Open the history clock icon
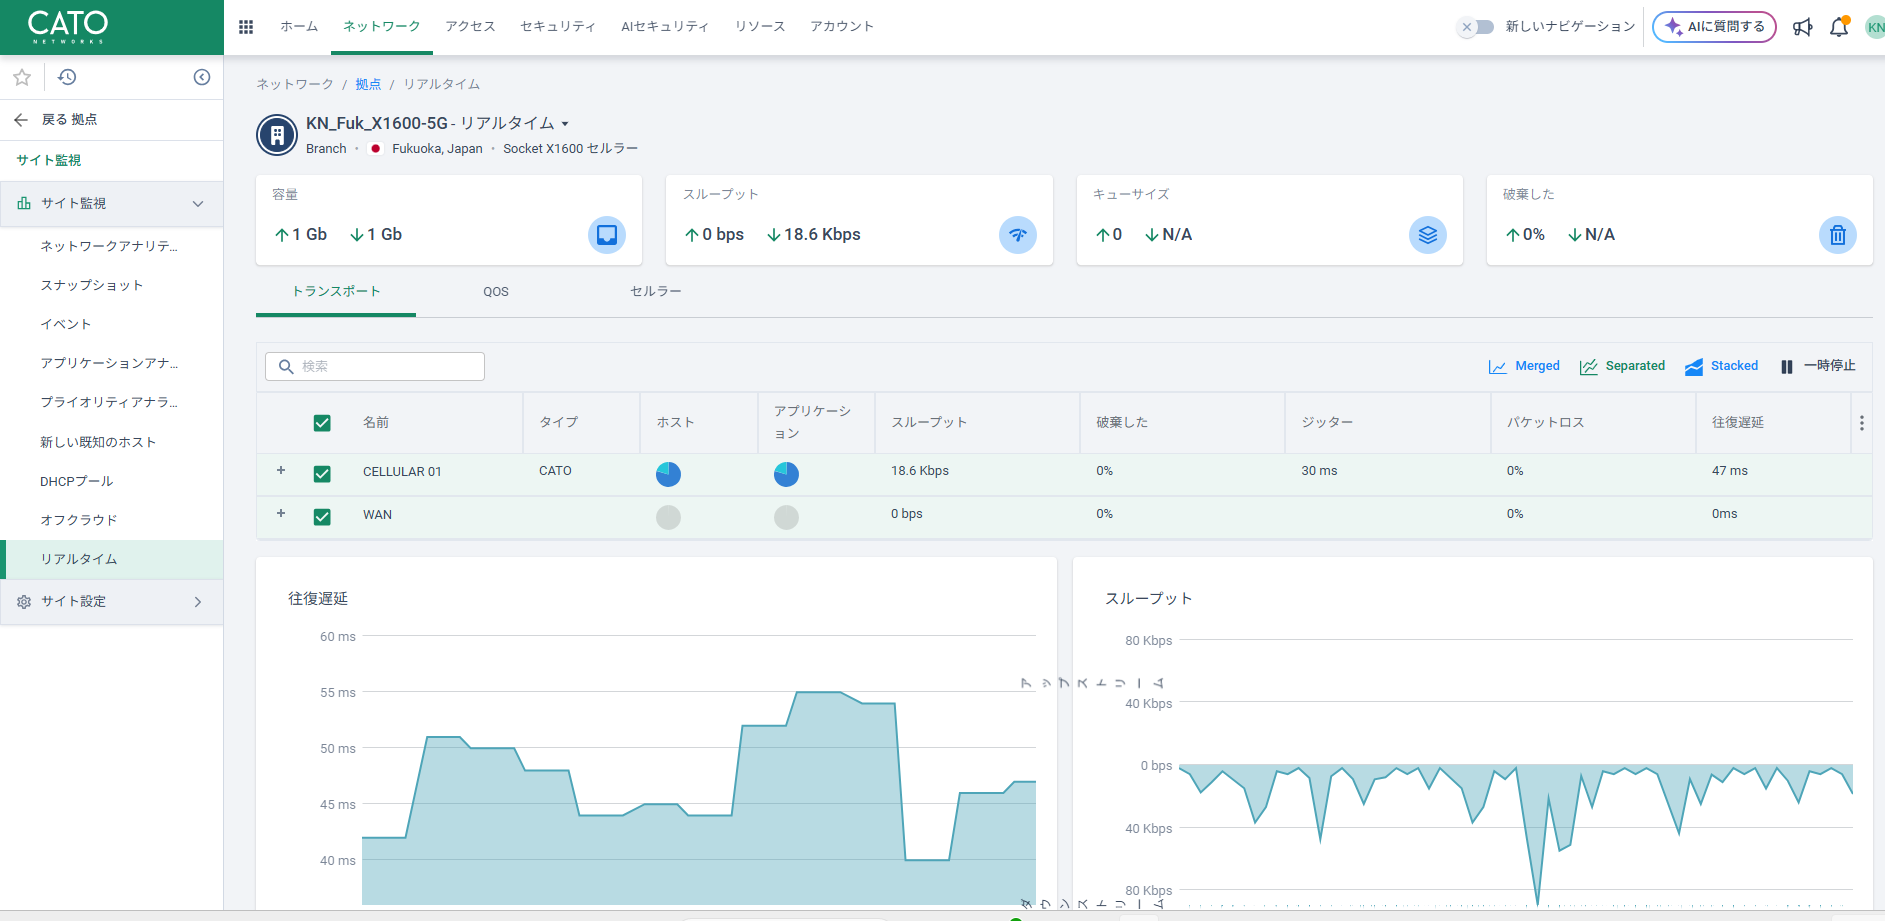The width and height of the screenshot is (1885, 921). pyautogui.click(x=67, y=77)
